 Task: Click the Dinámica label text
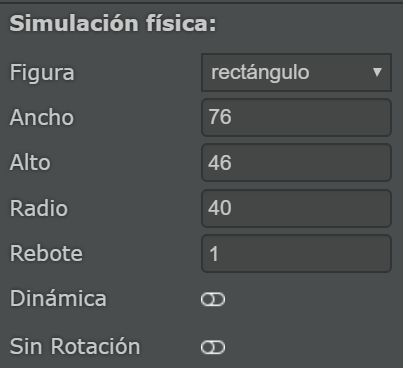[58, 298]
